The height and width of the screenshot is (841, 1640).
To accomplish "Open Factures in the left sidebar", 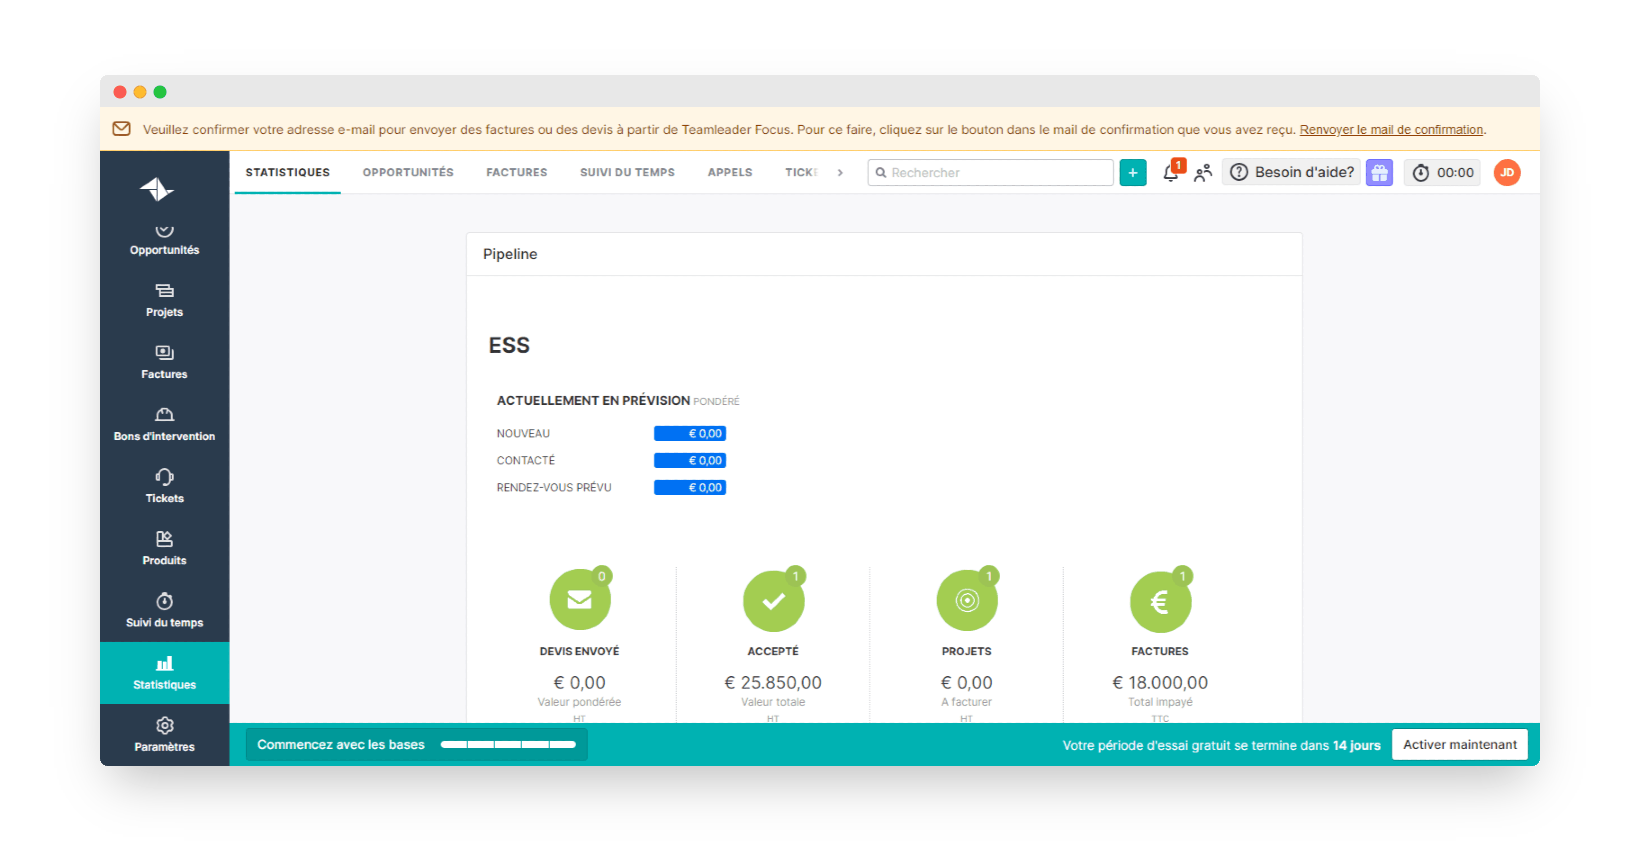I will [x=164, y=362].
